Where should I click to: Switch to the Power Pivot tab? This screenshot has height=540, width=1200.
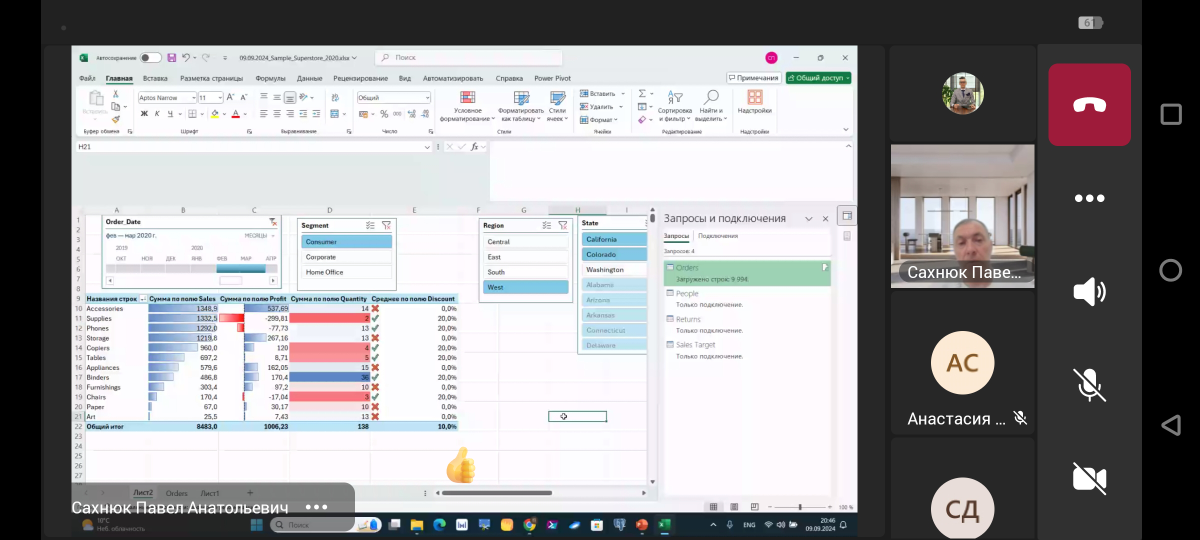tap(552, 78)
